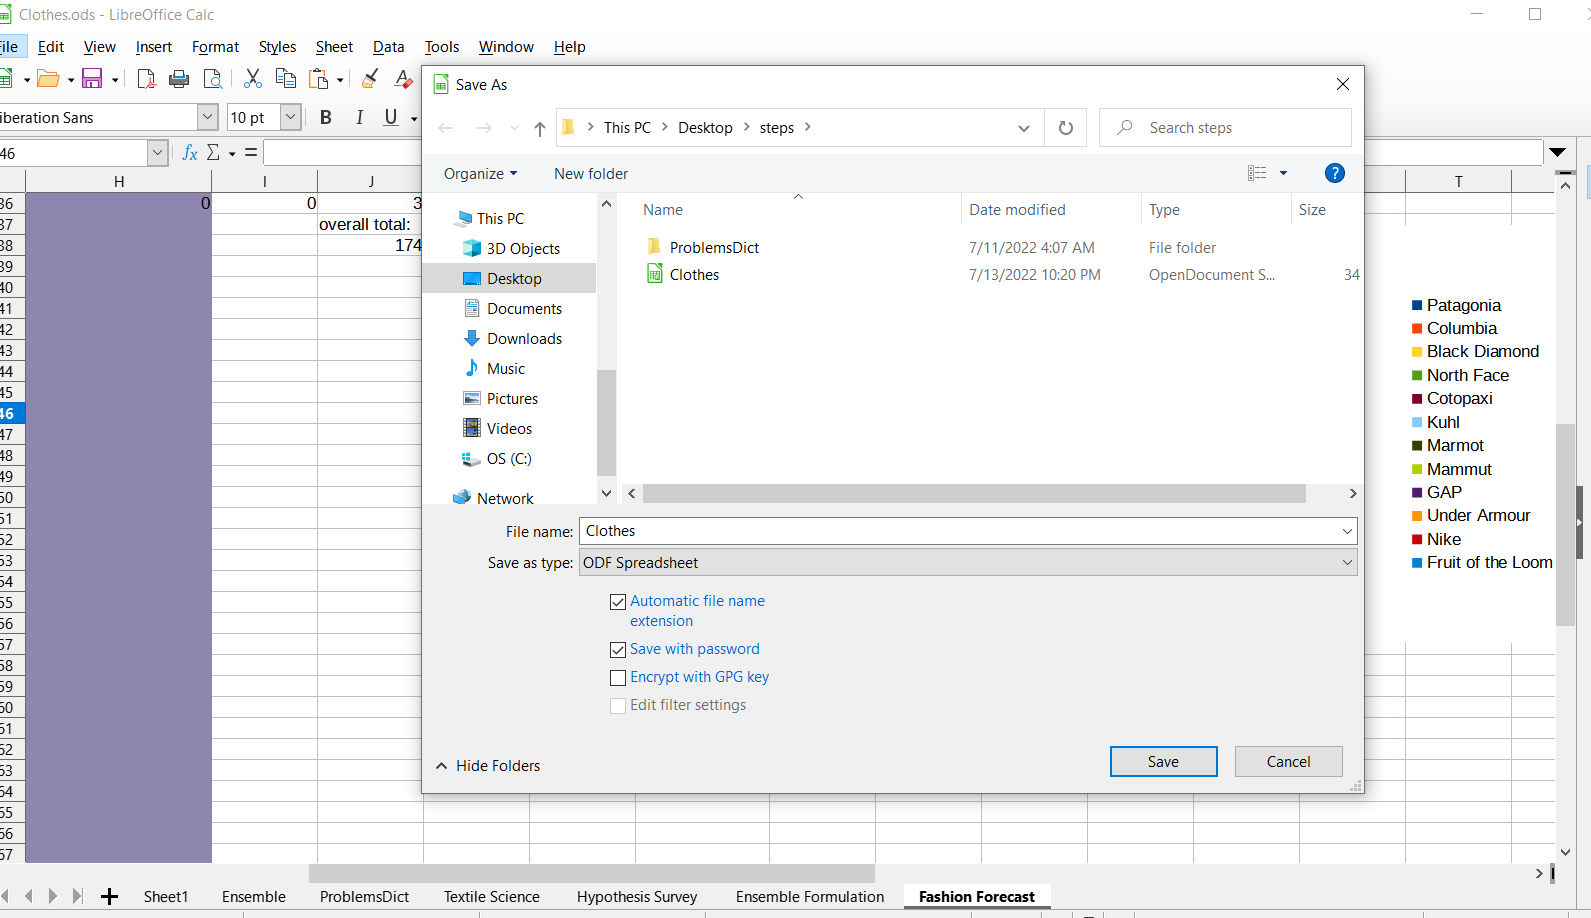
Task: Switch to Hypothesis Survey sheet tab
Action: (637, 897)
